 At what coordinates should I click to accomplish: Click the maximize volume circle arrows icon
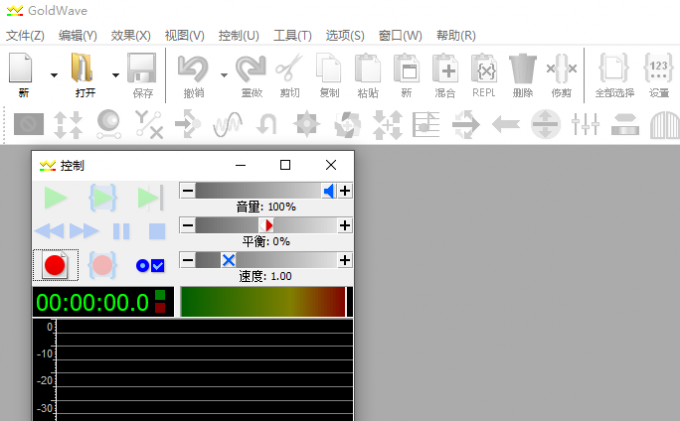coord(546,124)
